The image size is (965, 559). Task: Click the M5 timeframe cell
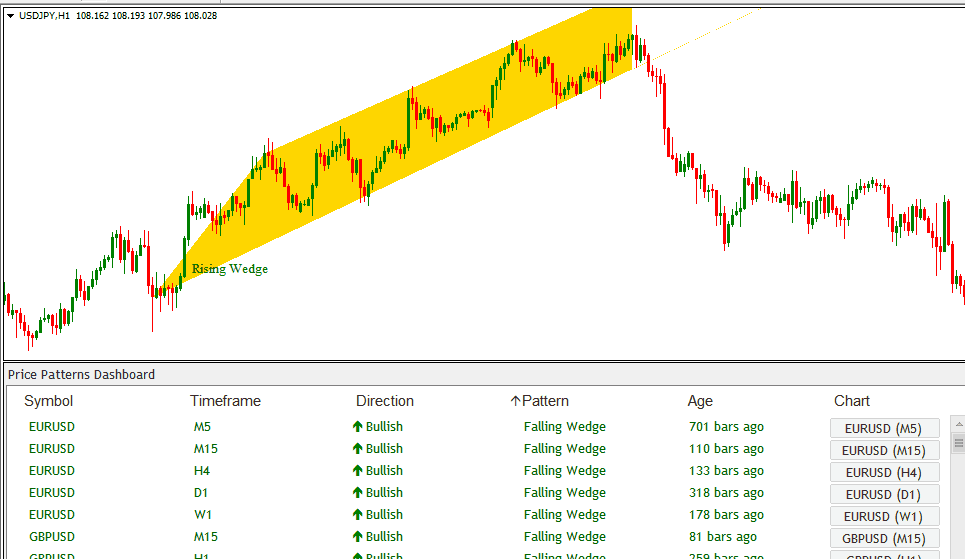pos(202,427)
